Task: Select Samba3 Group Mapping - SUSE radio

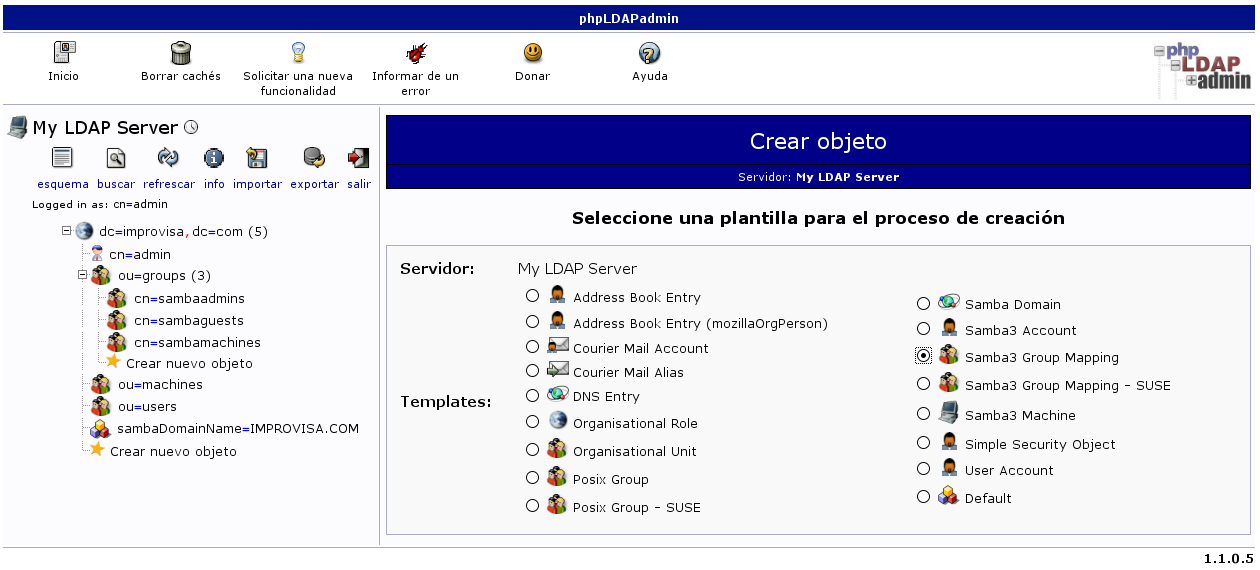Action: [x=924, y=383]
